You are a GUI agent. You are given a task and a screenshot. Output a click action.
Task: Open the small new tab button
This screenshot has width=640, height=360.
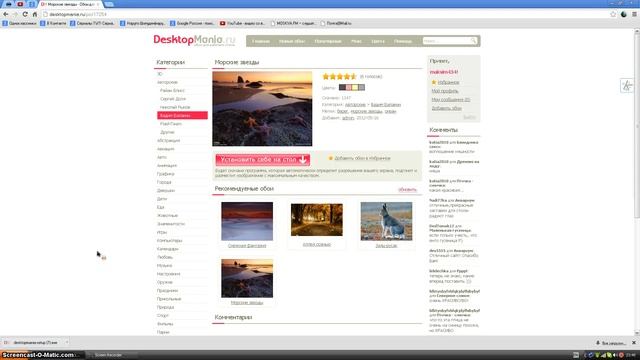point(109,4)
